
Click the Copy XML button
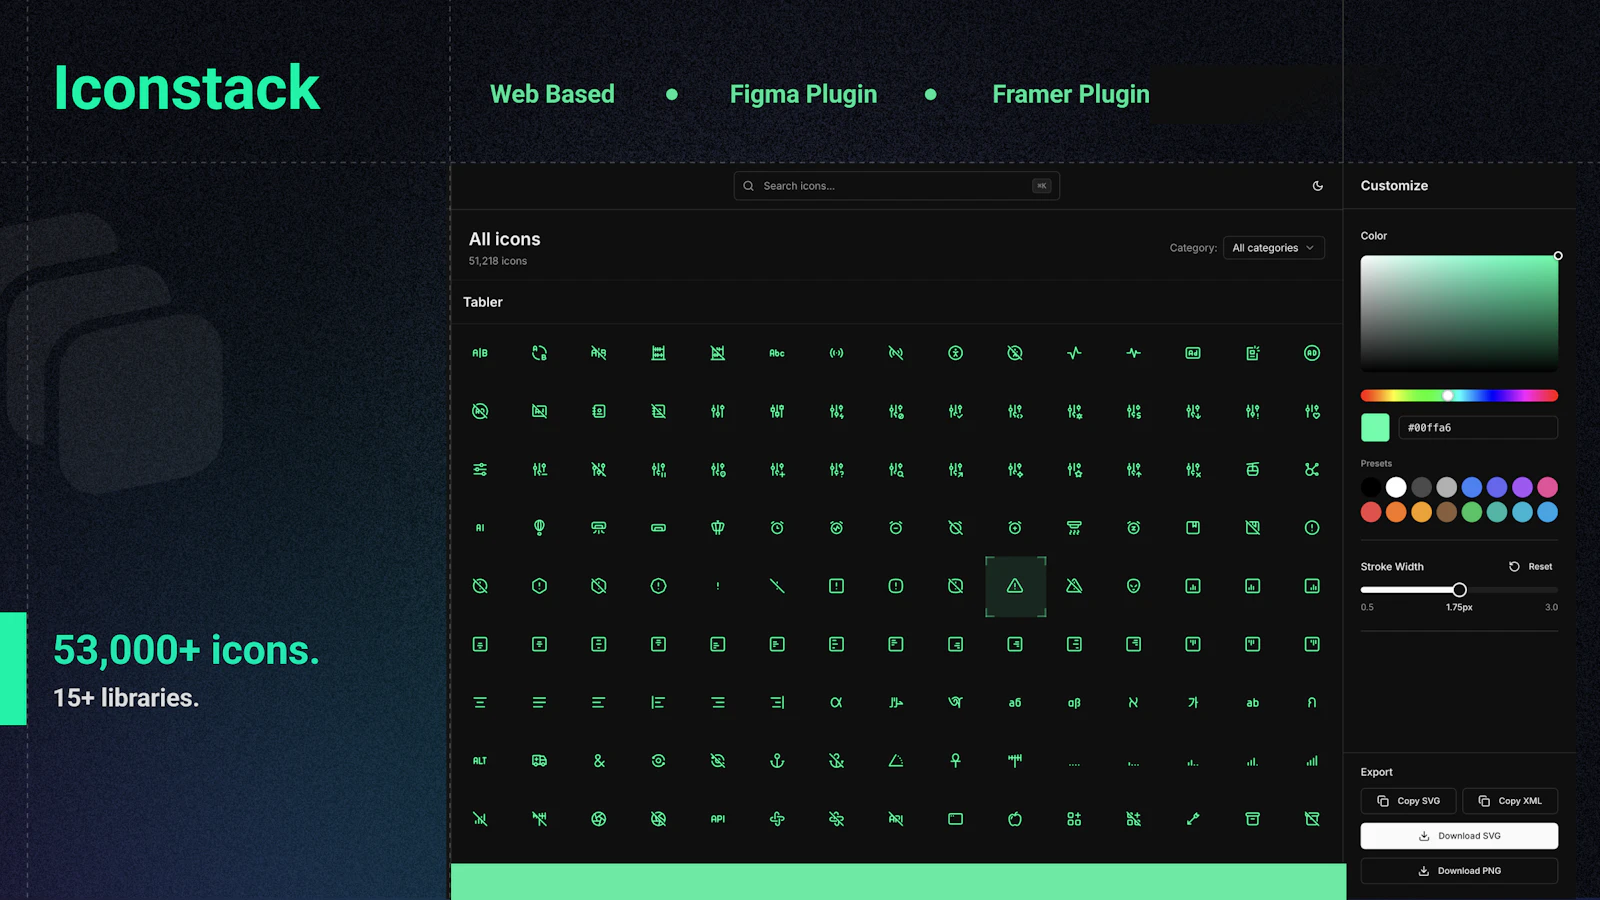coord(1510,801)
